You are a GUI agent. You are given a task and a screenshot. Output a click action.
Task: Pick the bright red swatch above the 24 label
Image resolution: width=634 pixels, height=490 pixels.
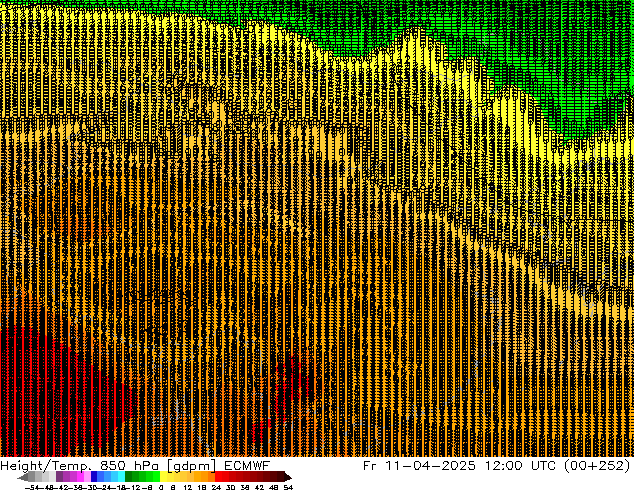point(218,476)
